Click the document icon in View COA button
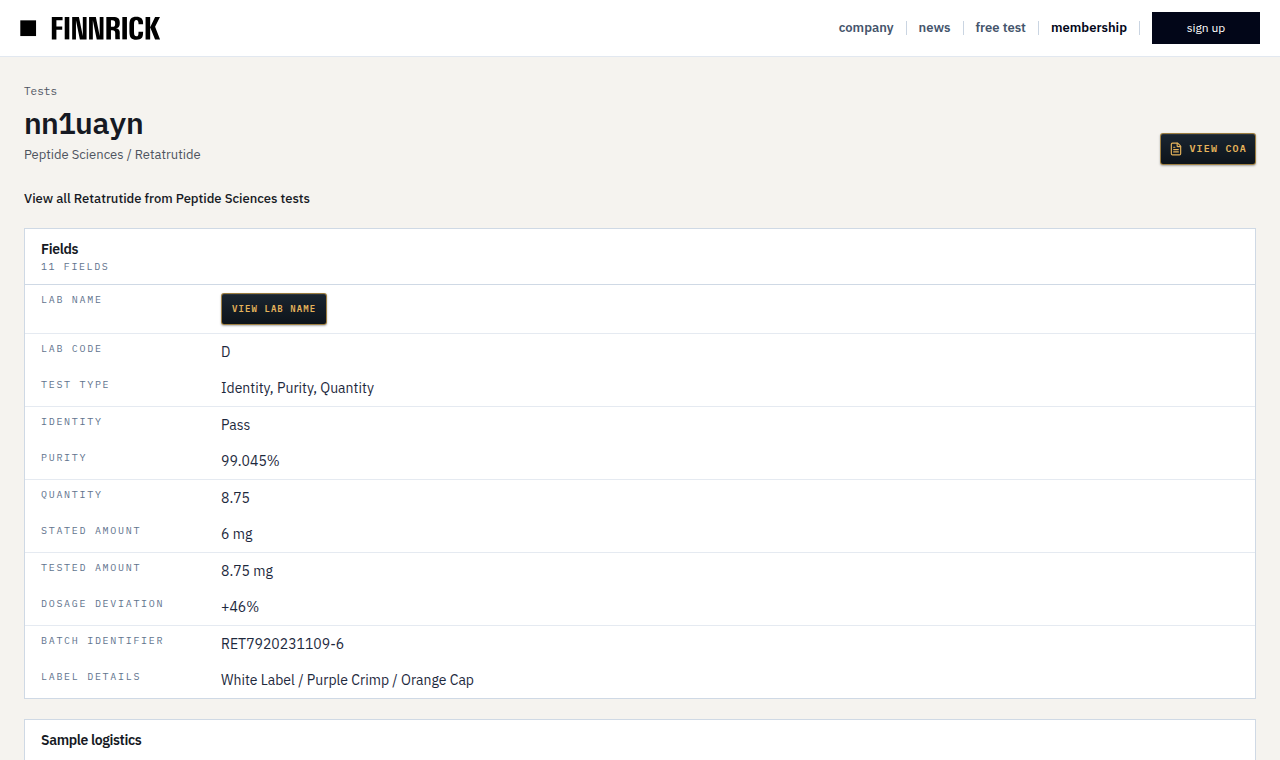 coord(1176,149)
